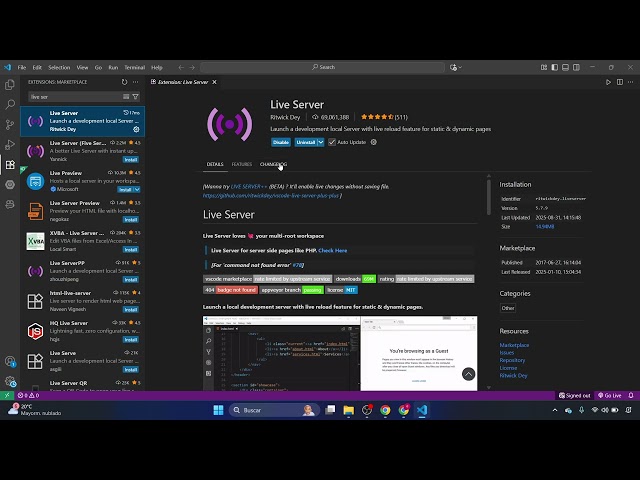Open the Check Here link
This screenshot has width=640, height=480.
click(x=333, y=251)
